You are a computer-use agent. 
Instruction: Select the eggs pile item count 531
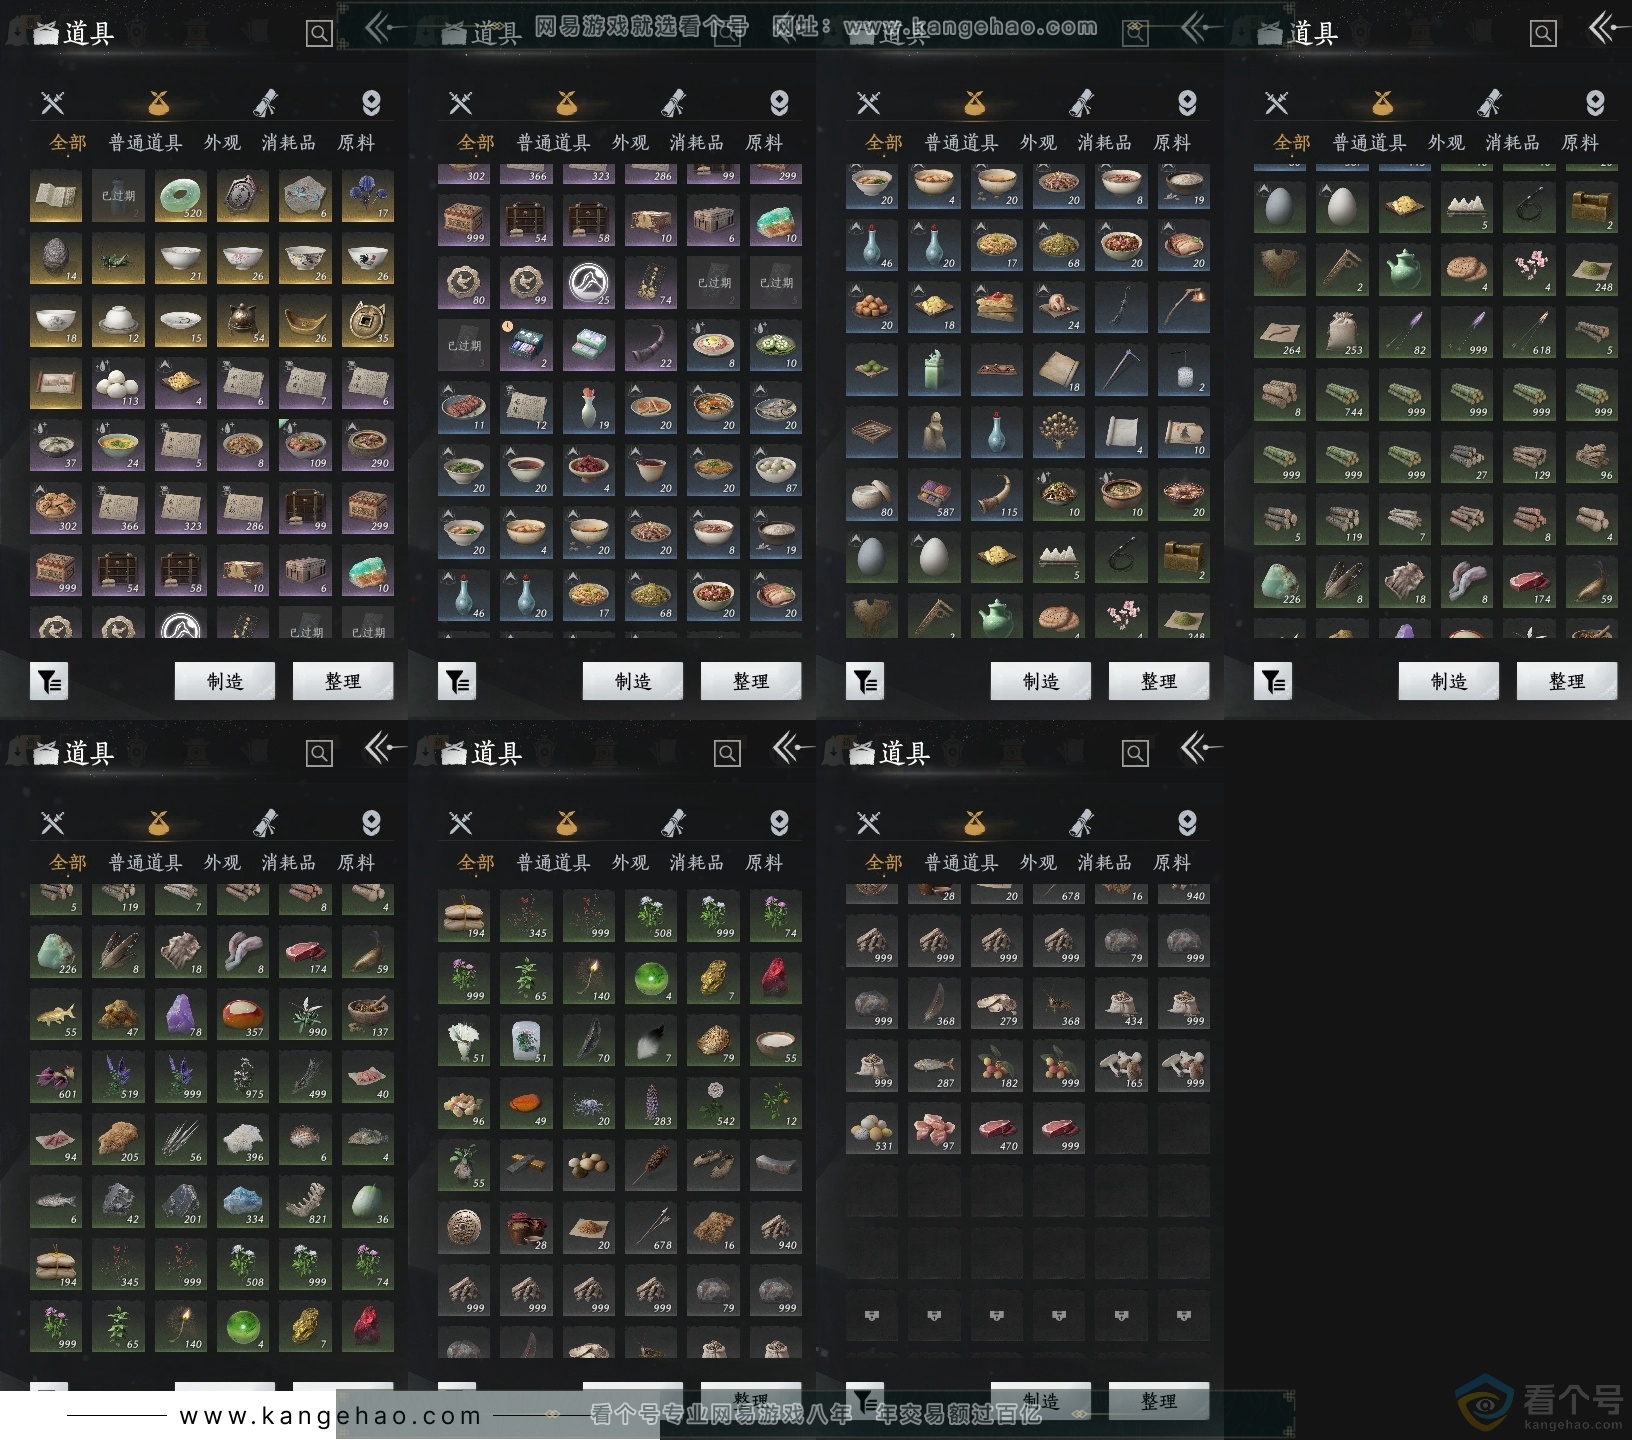[872, 1129]
